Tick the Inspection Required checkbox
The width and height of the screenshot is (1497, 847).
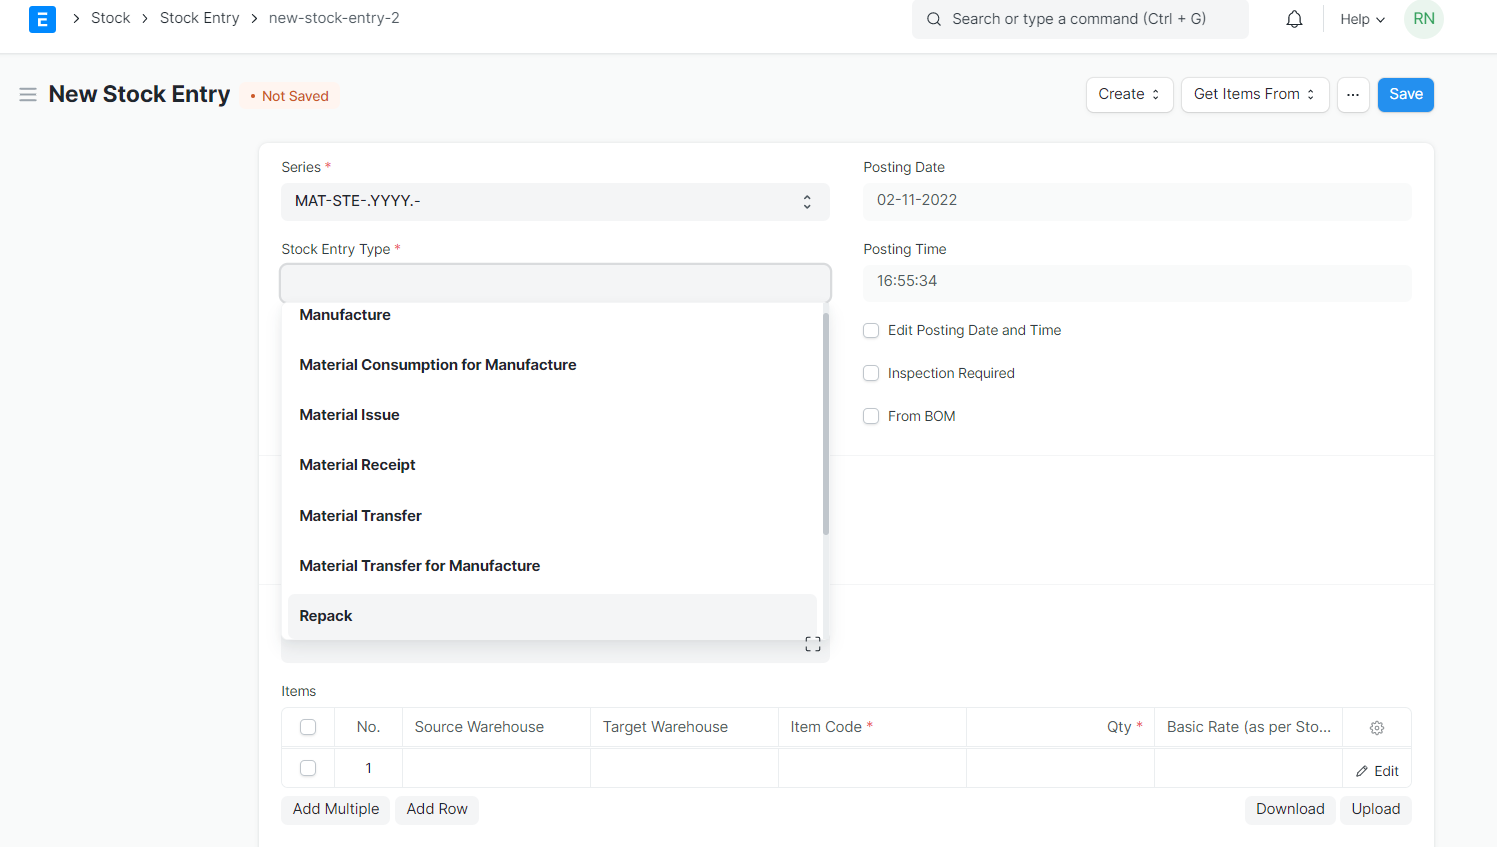point(871,374)
